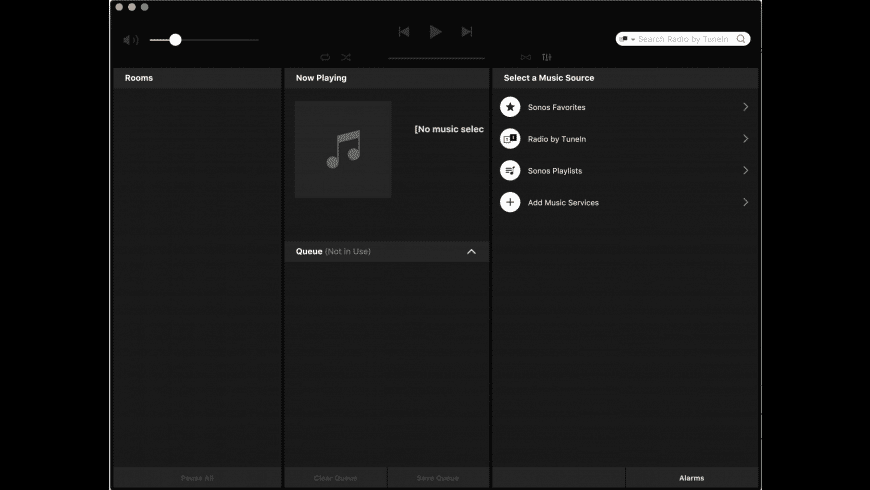Viewport: 870px width, 490px height.
Task: Click the Sonos Favorites star icon
Action: [x=510, y=107]
